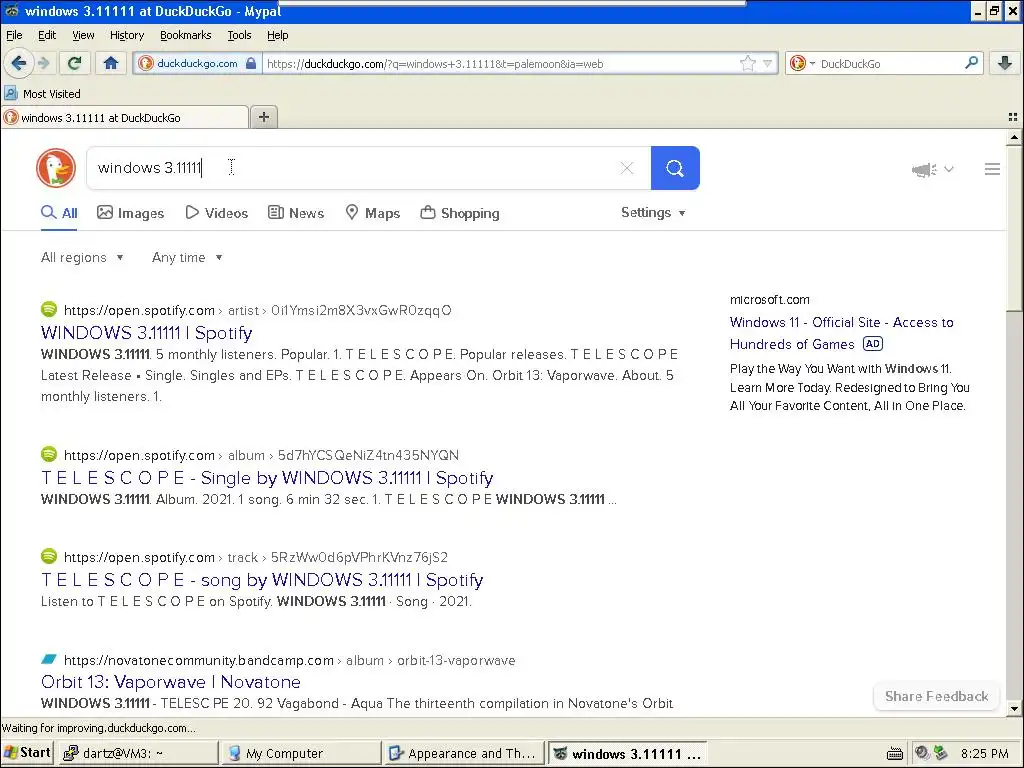Choose search engine in toolbar search box
Viewport: 1024px width, 768px height.
coord(802,63)
